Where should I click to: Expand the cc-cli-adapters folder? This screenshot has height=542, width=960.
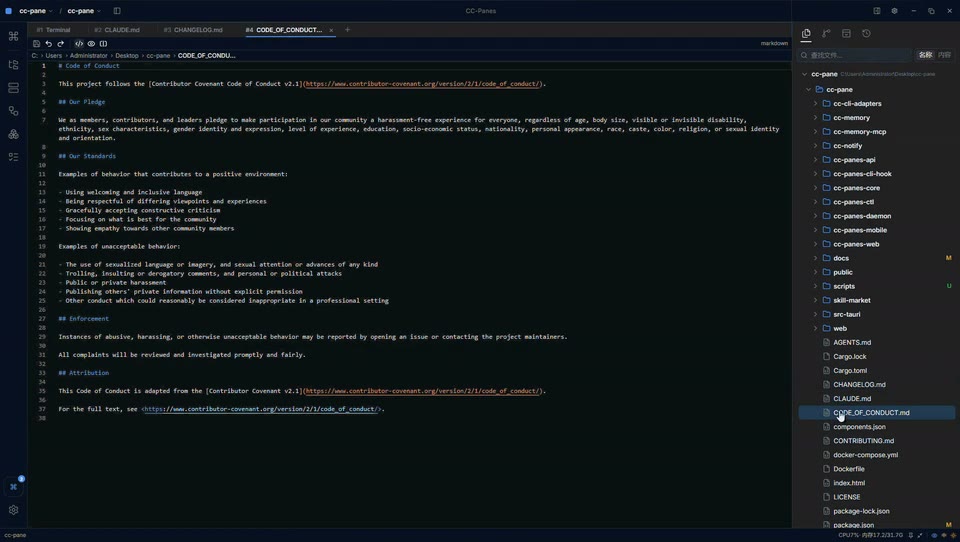tap(815, 104)
